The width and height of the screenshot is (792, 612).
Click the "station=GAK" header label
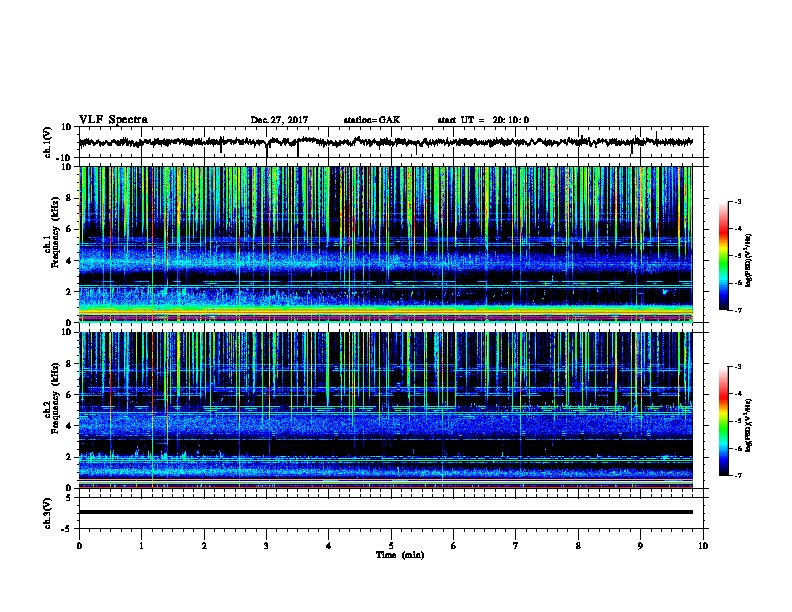click(x=372, y=120)
